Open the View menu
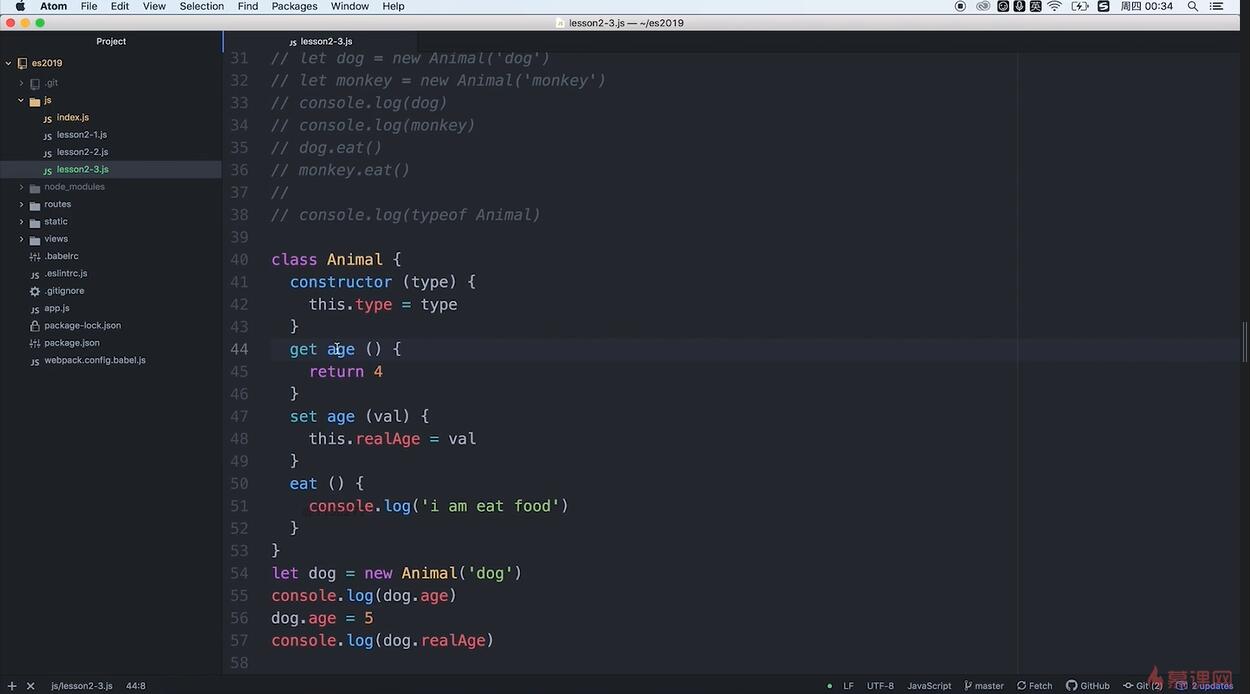 (155, 6)
